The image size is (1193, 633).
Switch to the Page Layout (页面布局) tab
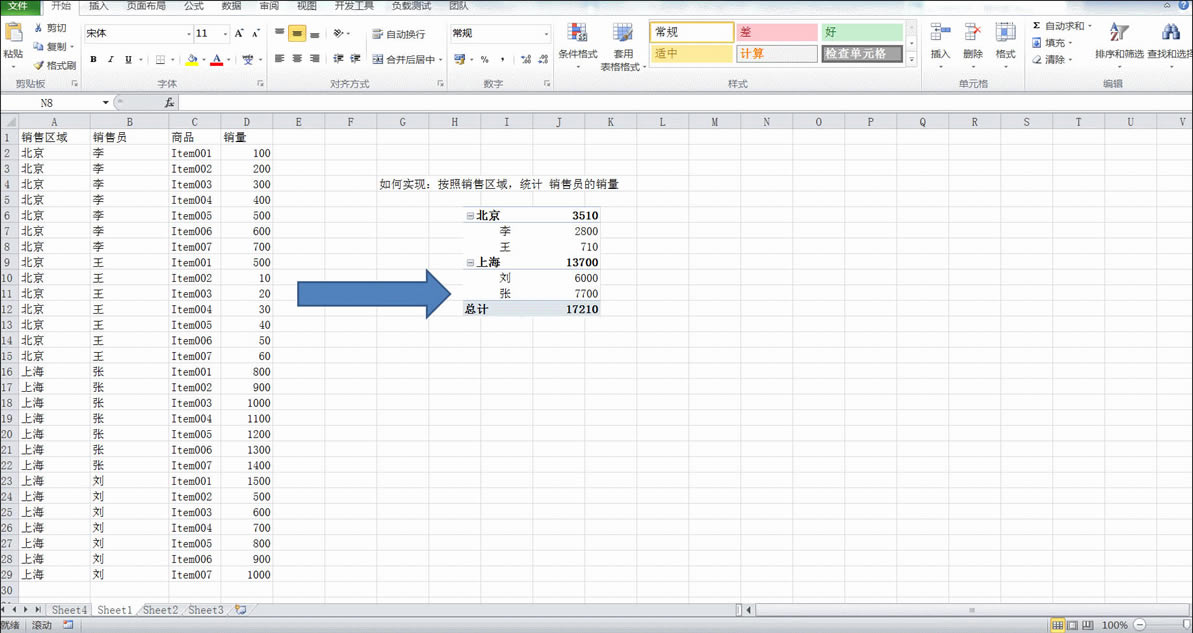click(x=146, y=6)
